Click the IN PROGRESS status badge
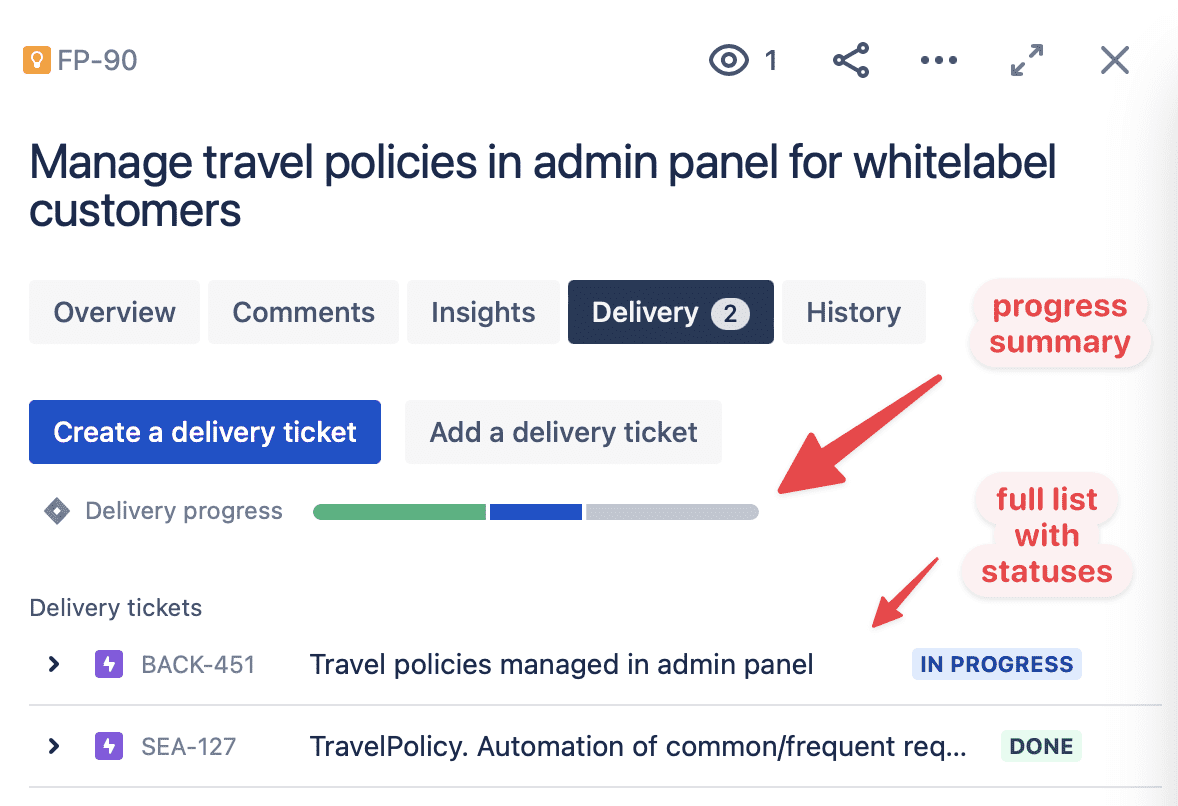This screenshot has height=806, width=1178. point(997,664)
